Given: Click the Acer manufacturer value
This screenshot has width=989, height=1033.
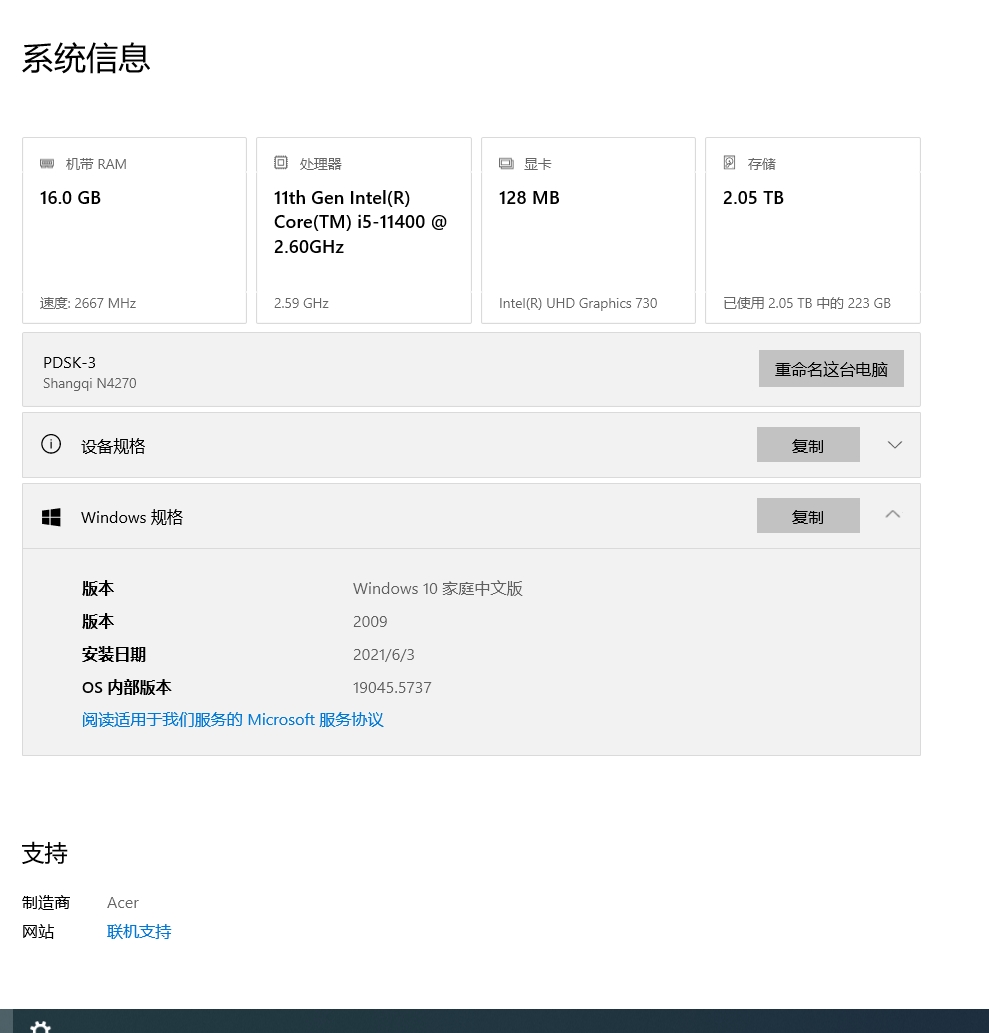Looking at the screenshot, I should tap(123, 903).
